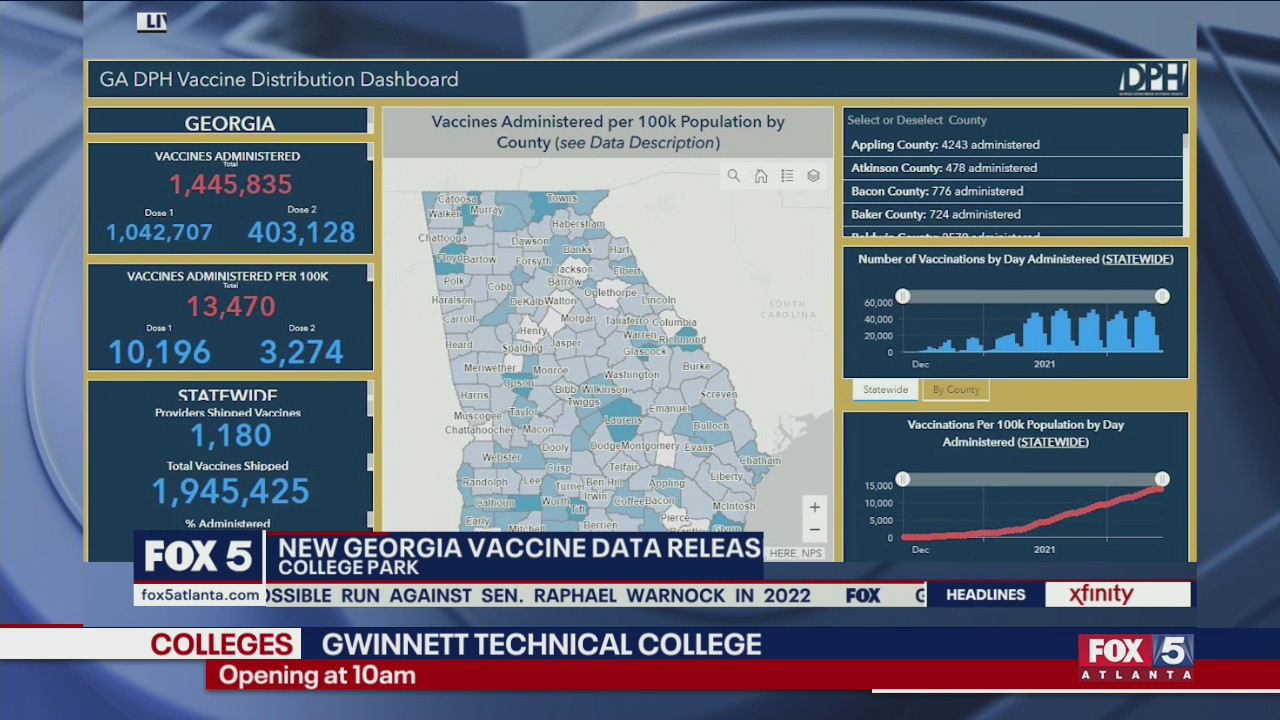Click the left handle of the vaccinations time slider

coord(903,296)
